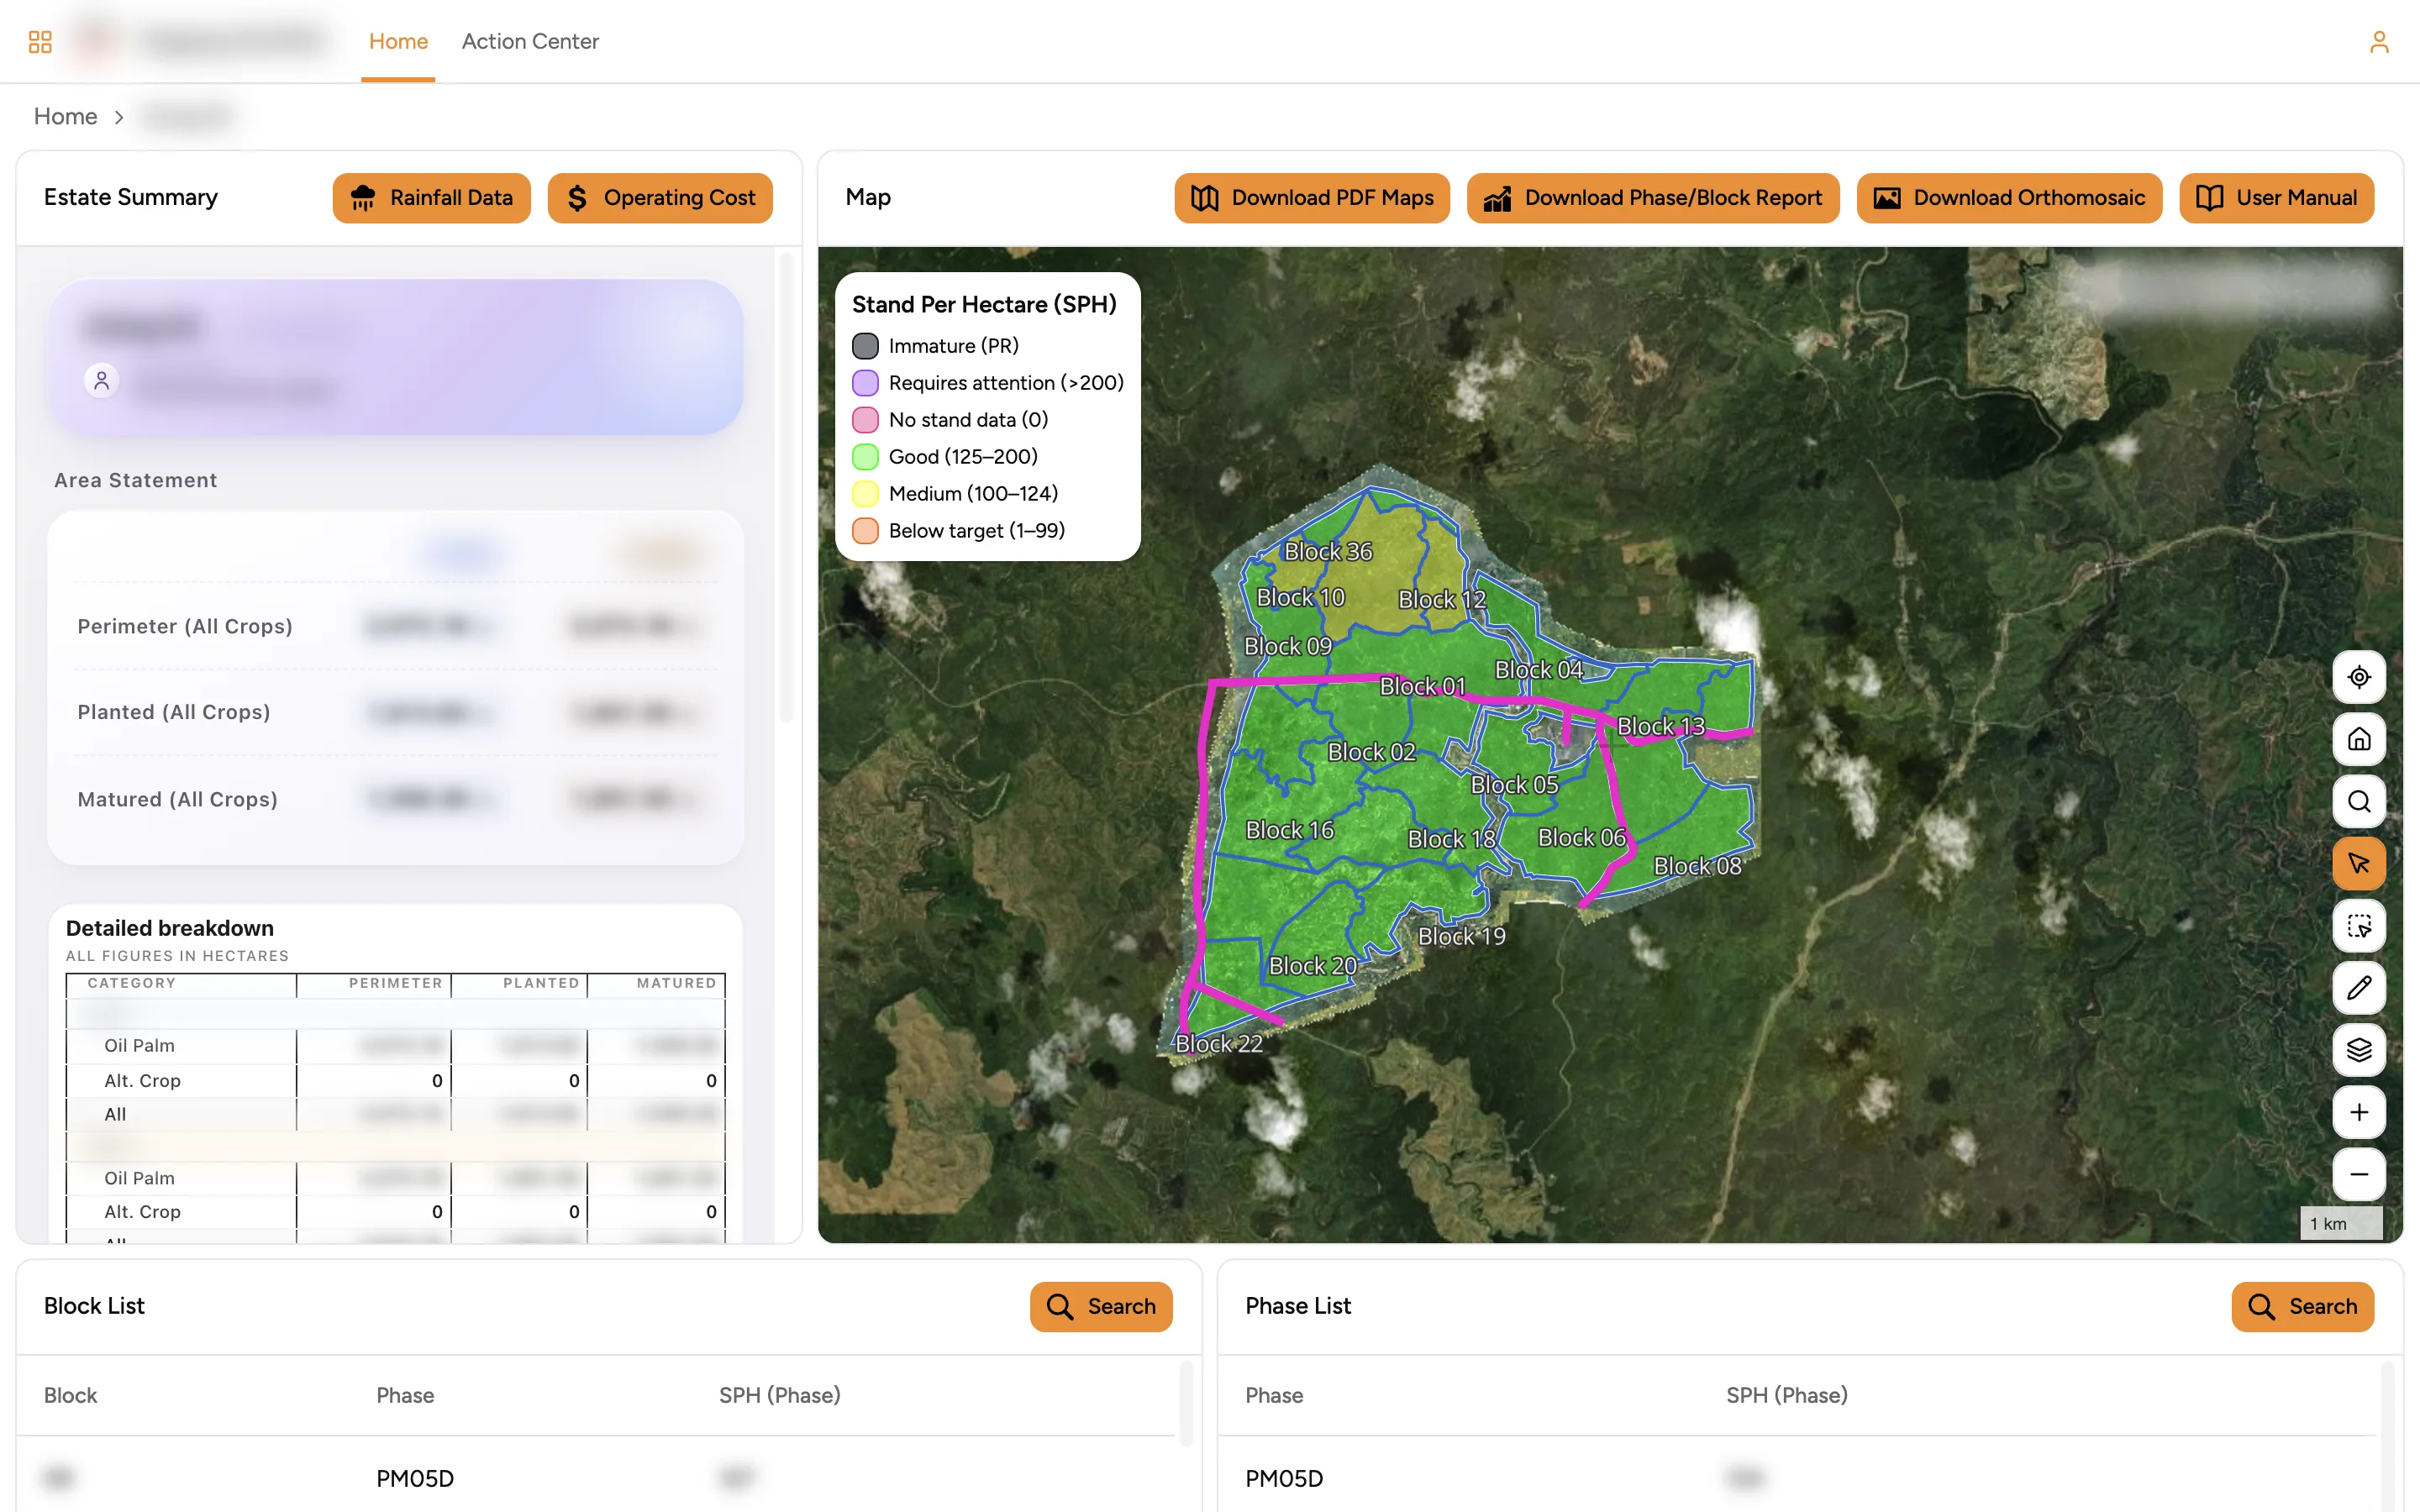This screenshot has width=2420, height=1512.
Task: Open the User Manual
Action: point(2276,198)
